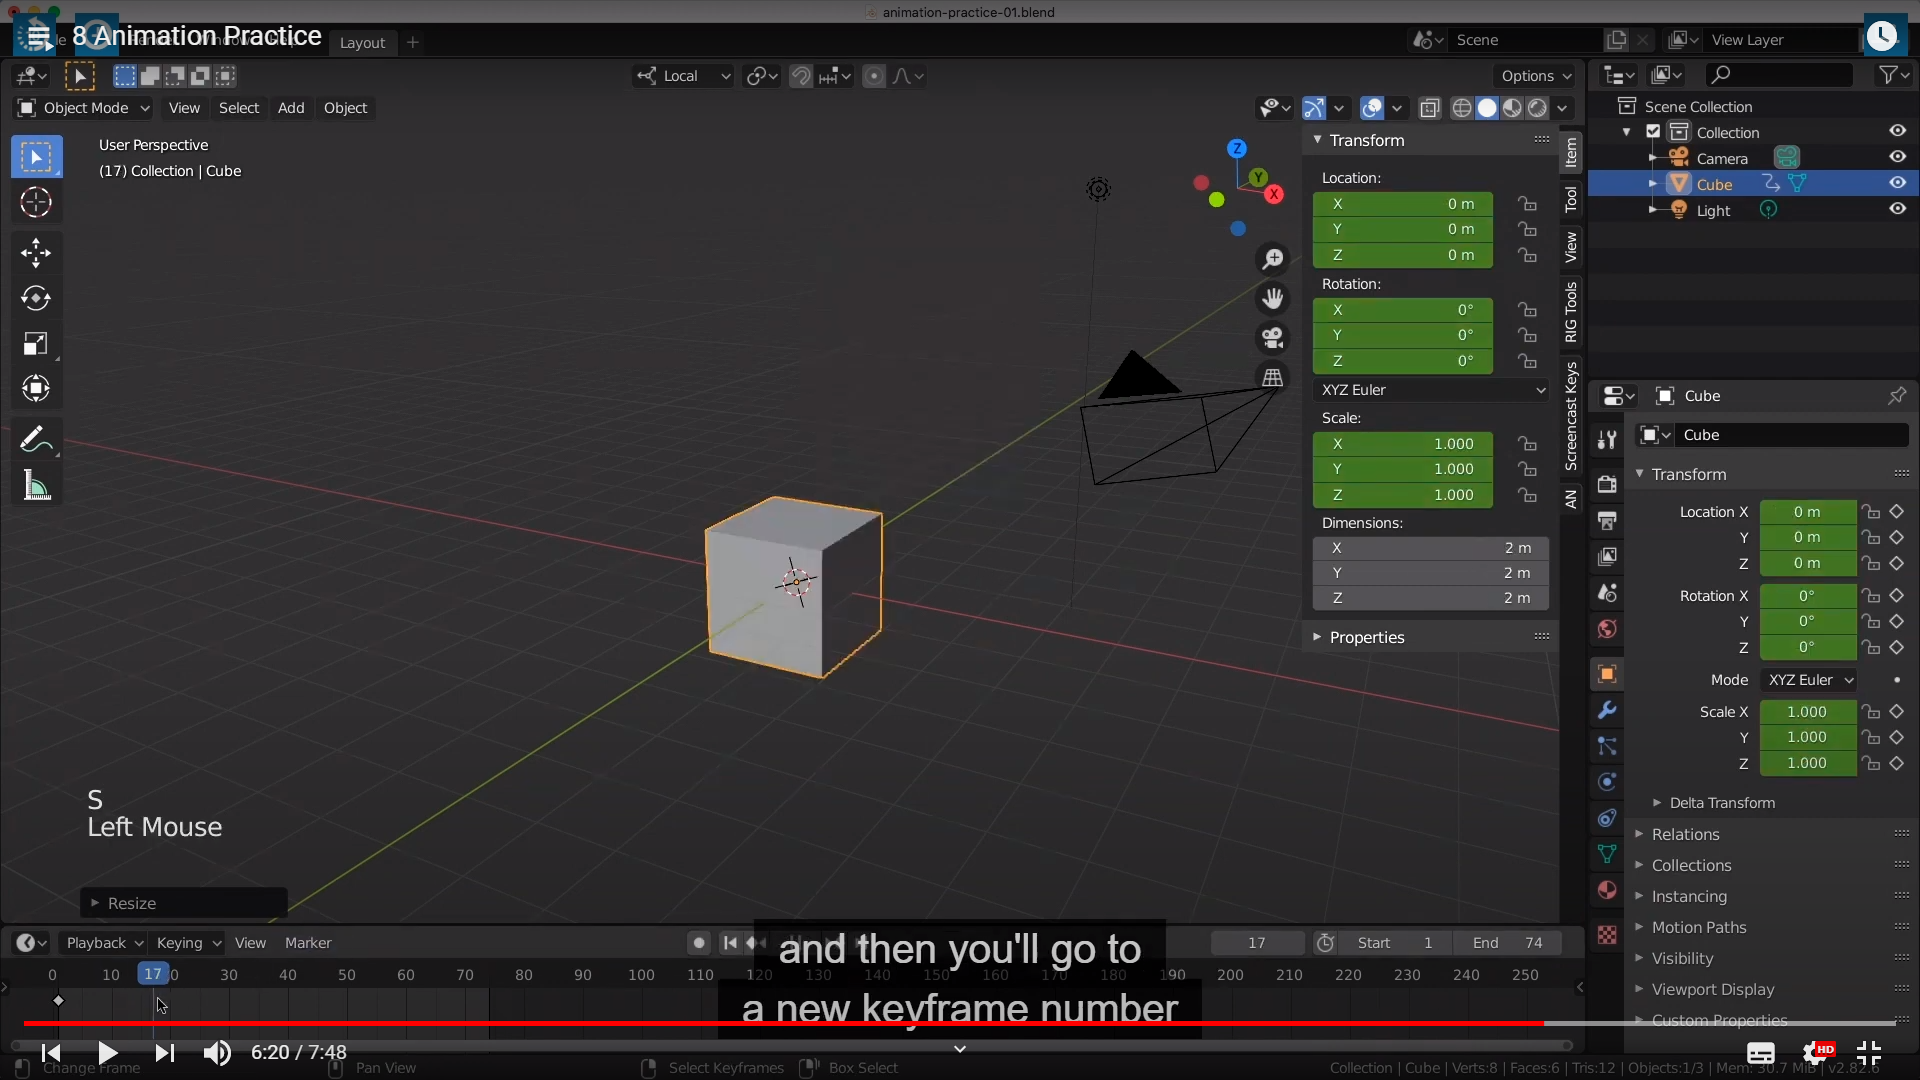Select the Scale tool
The width and height of the screenshot is (1920, 1080).
[x=36, y=344]
